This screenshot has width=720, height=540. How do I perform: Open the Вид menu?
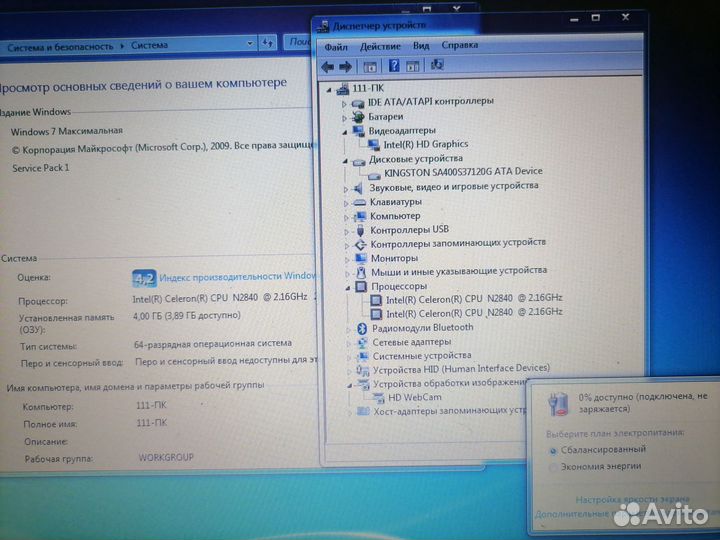[x=421, y=46]
